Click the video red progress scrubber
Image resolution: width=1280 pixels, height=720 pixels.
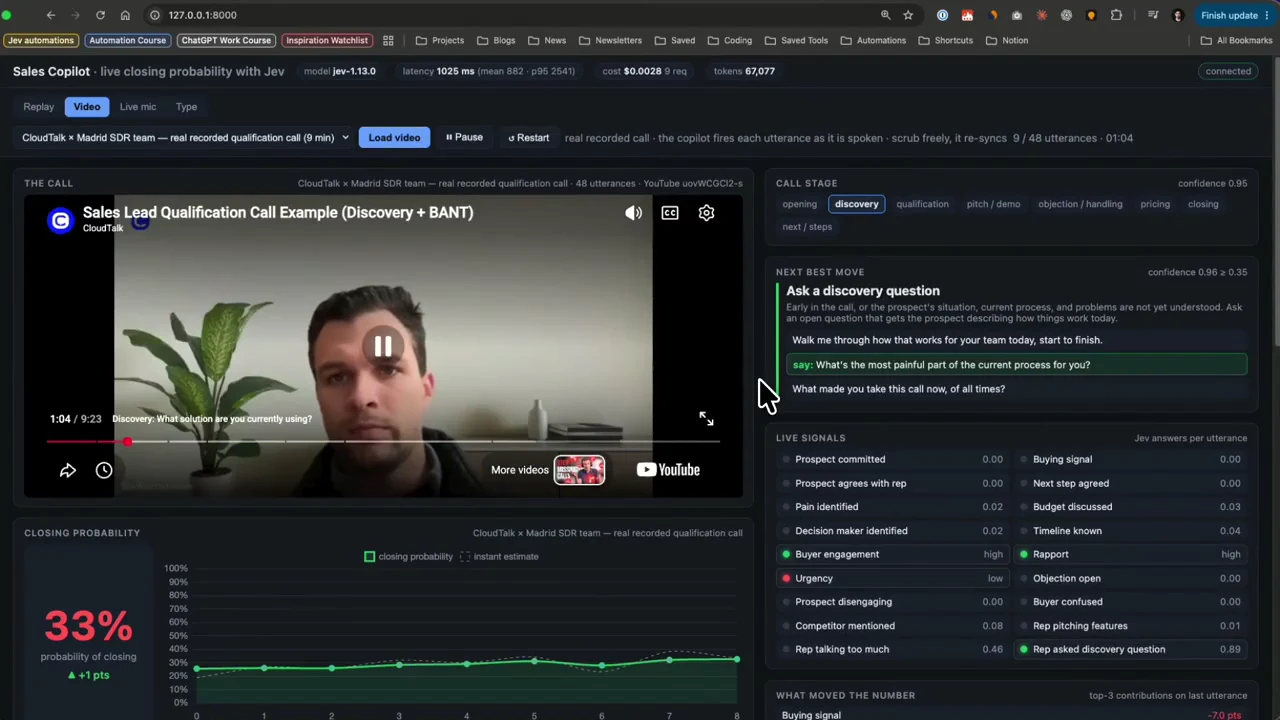click(x=127, y=441)
